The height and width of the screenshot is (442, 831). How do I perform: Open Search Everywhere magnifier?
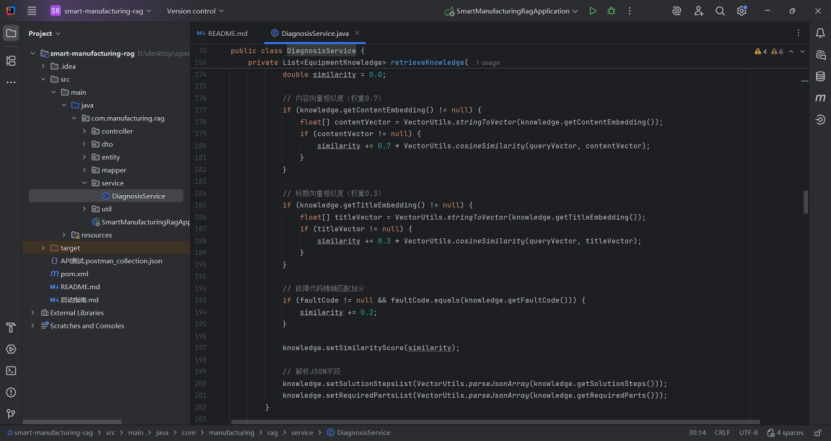720,11
